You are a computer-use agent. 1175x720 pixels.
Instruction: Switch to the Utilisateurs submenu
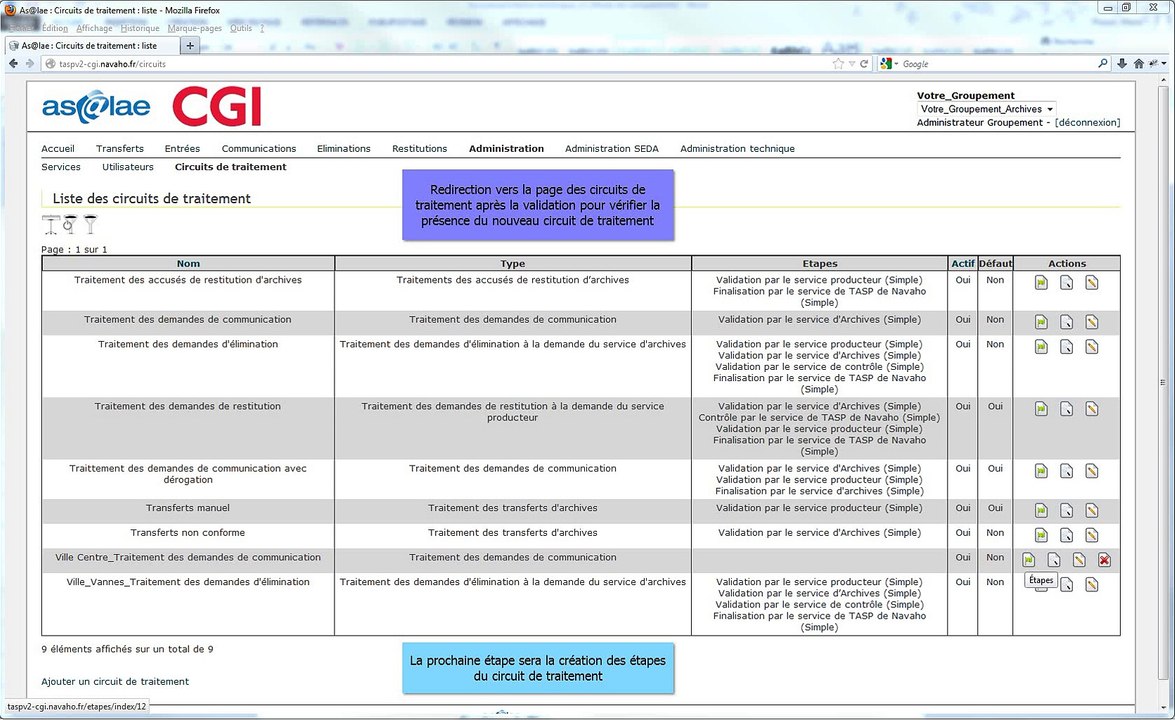(x=128, y=167)
